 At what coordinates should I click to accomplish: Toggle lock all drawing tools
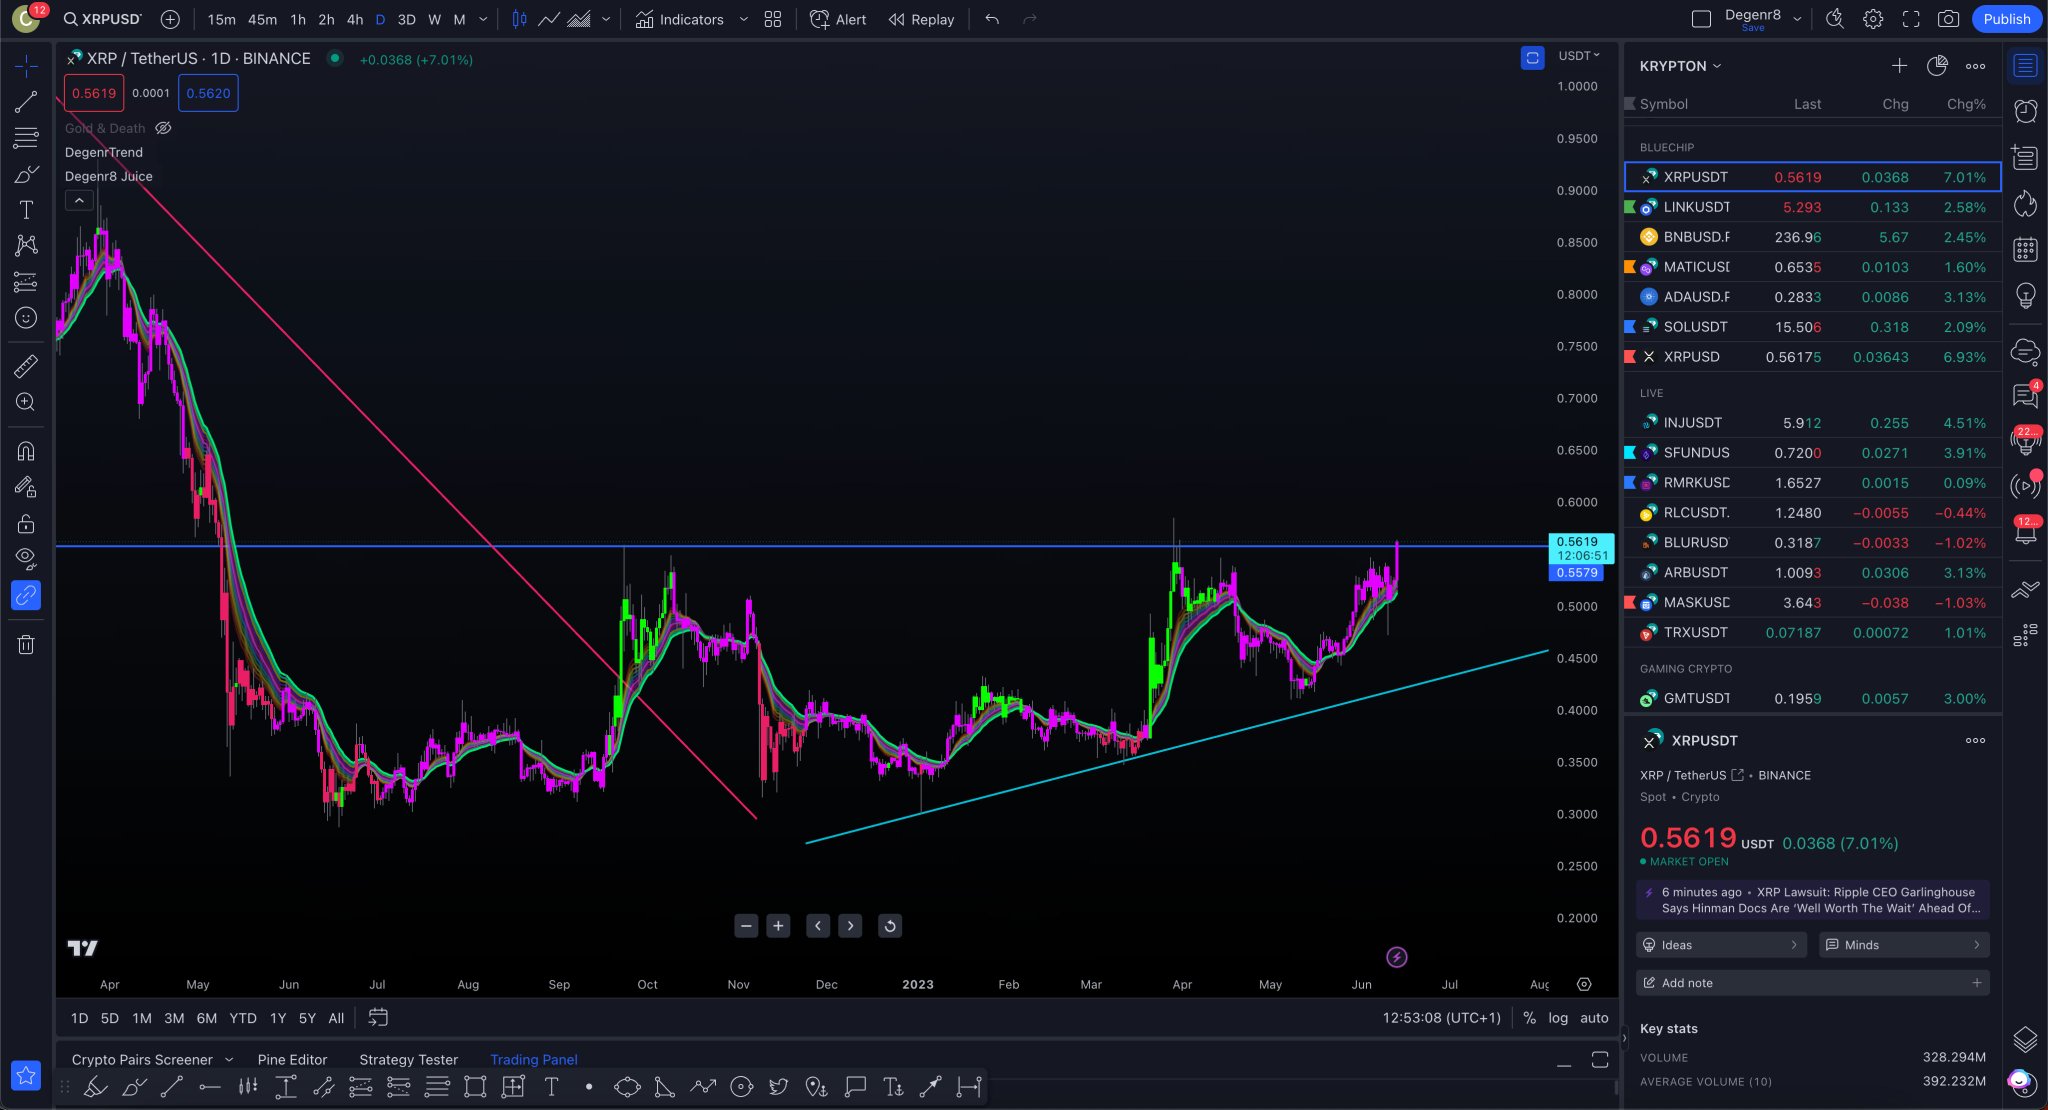(26, 523)
